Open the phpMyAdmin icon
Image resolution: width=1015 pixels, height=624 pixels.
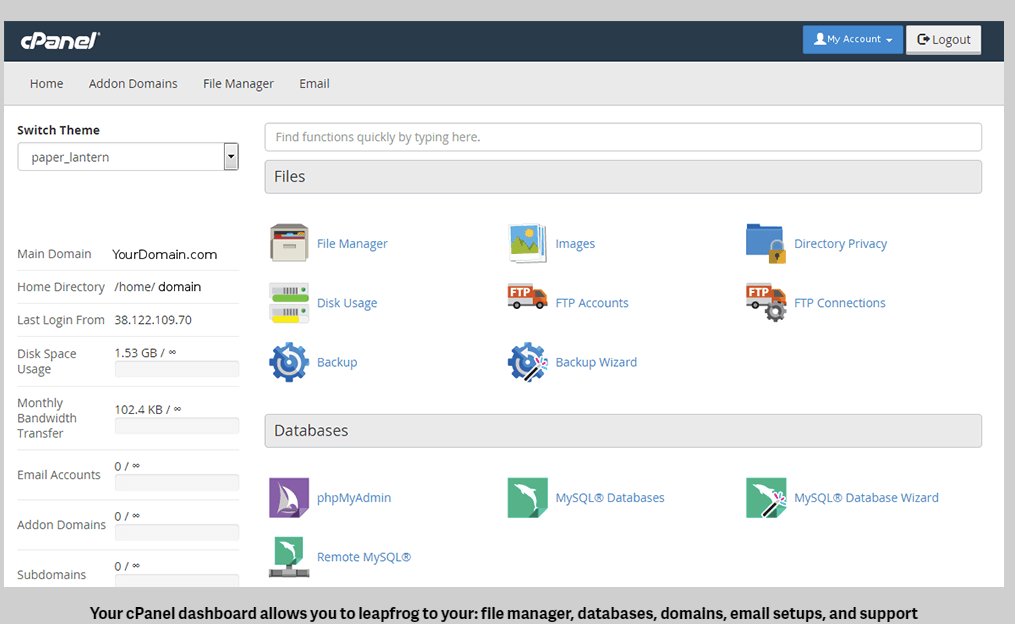(289, 497)
